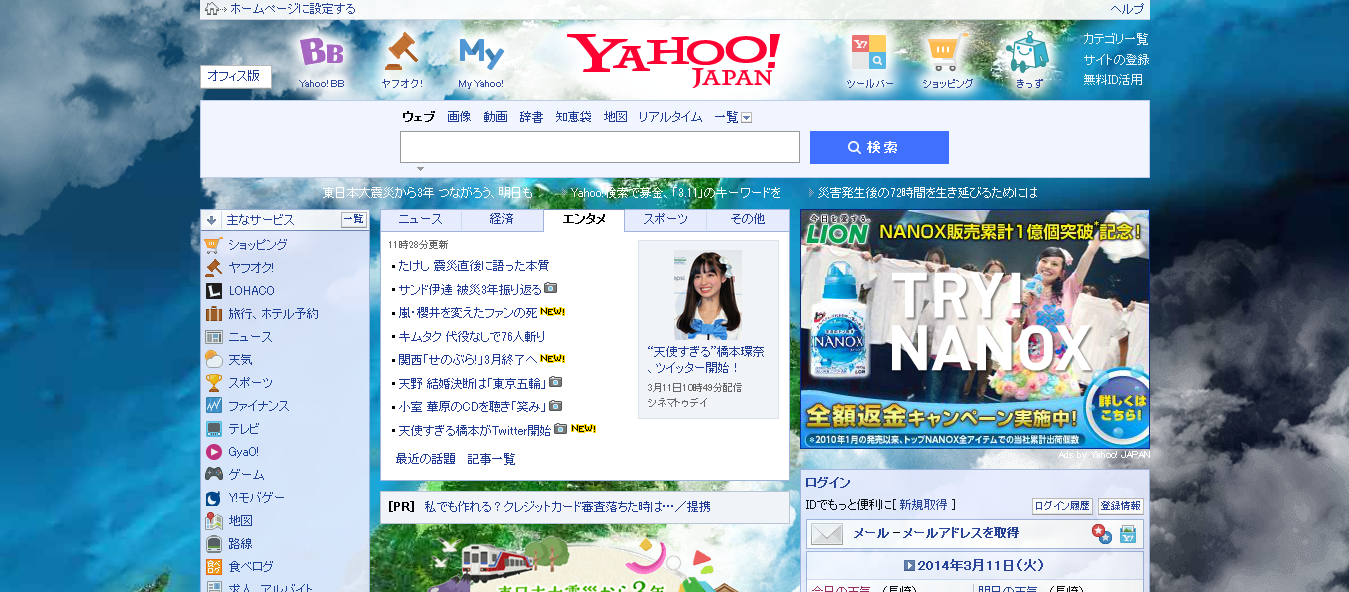
Task: Click the ホームページに設定する link
Action: pos(292,9)
